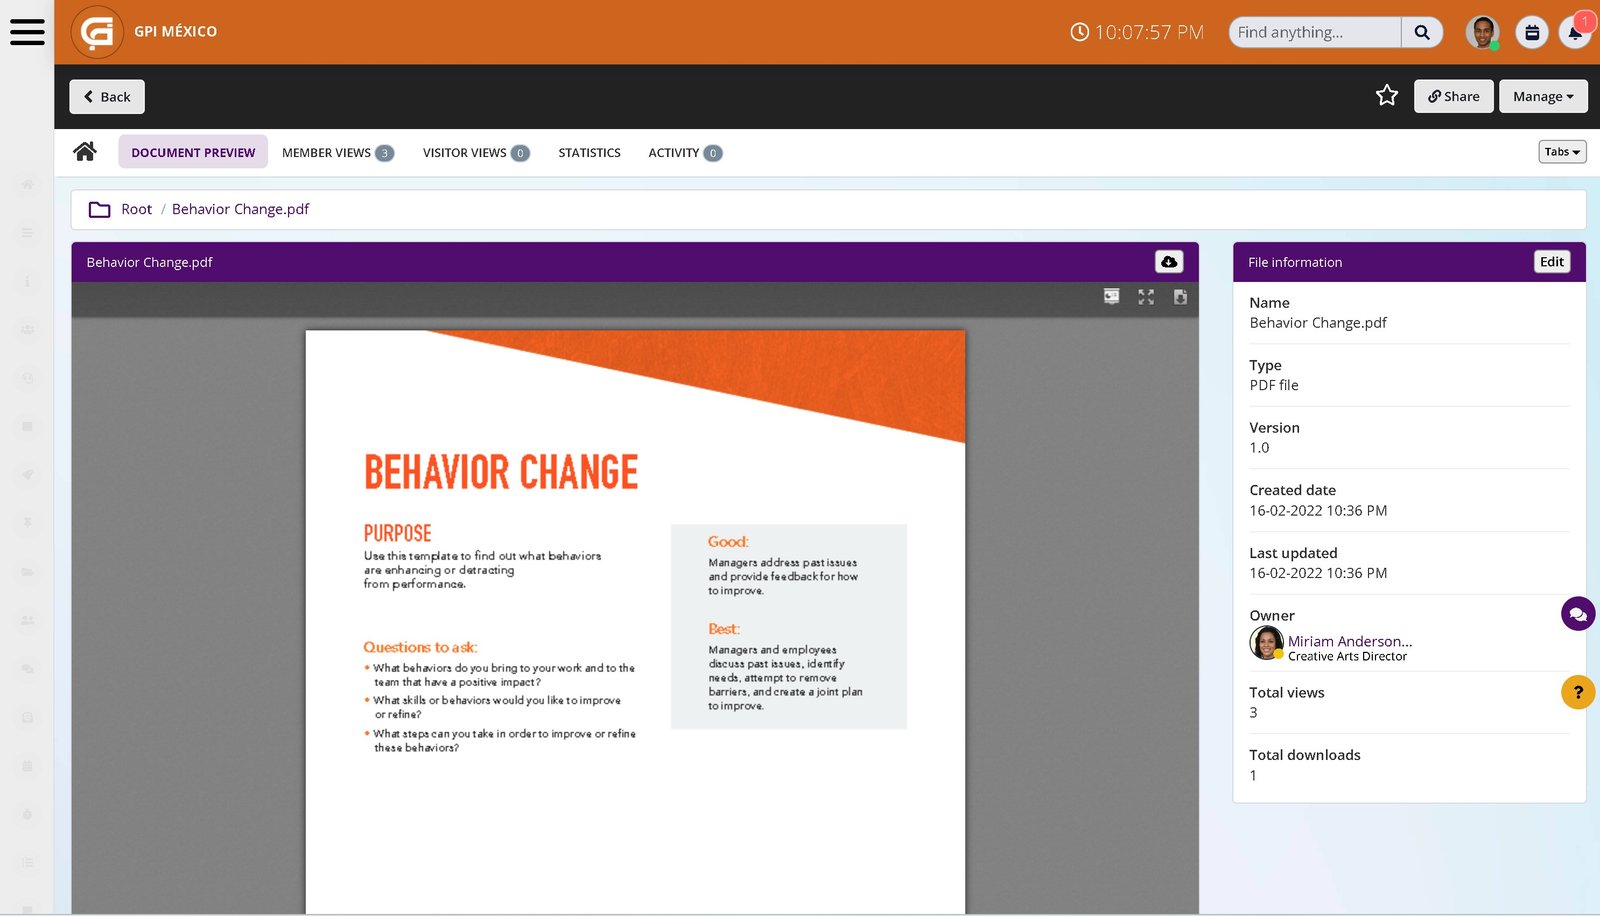Open the hamburger main menu
1600x916 pixels.
(x=27, y=32)
